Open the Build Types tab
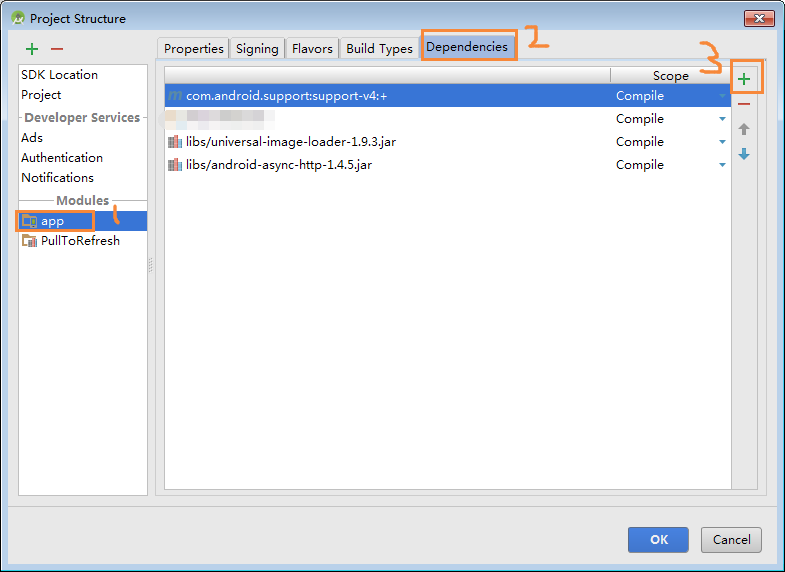Image resolution: width=785 pixels, height=572 pixels. [x=379, y=49]
